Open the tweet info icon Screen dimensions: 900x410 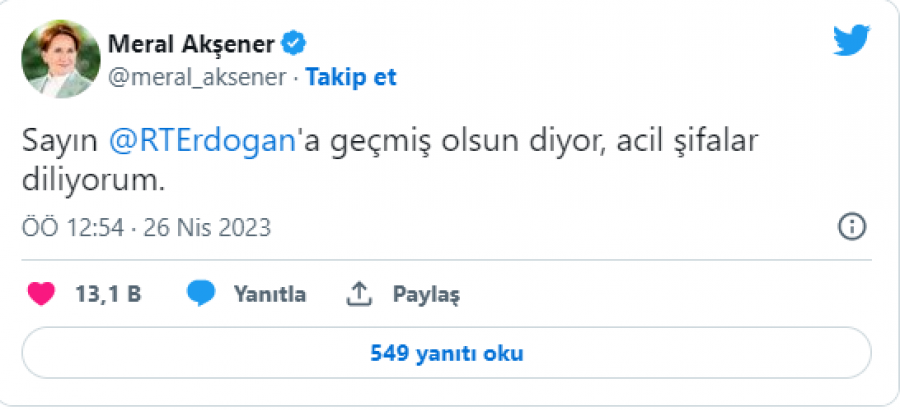pos(851,227)
